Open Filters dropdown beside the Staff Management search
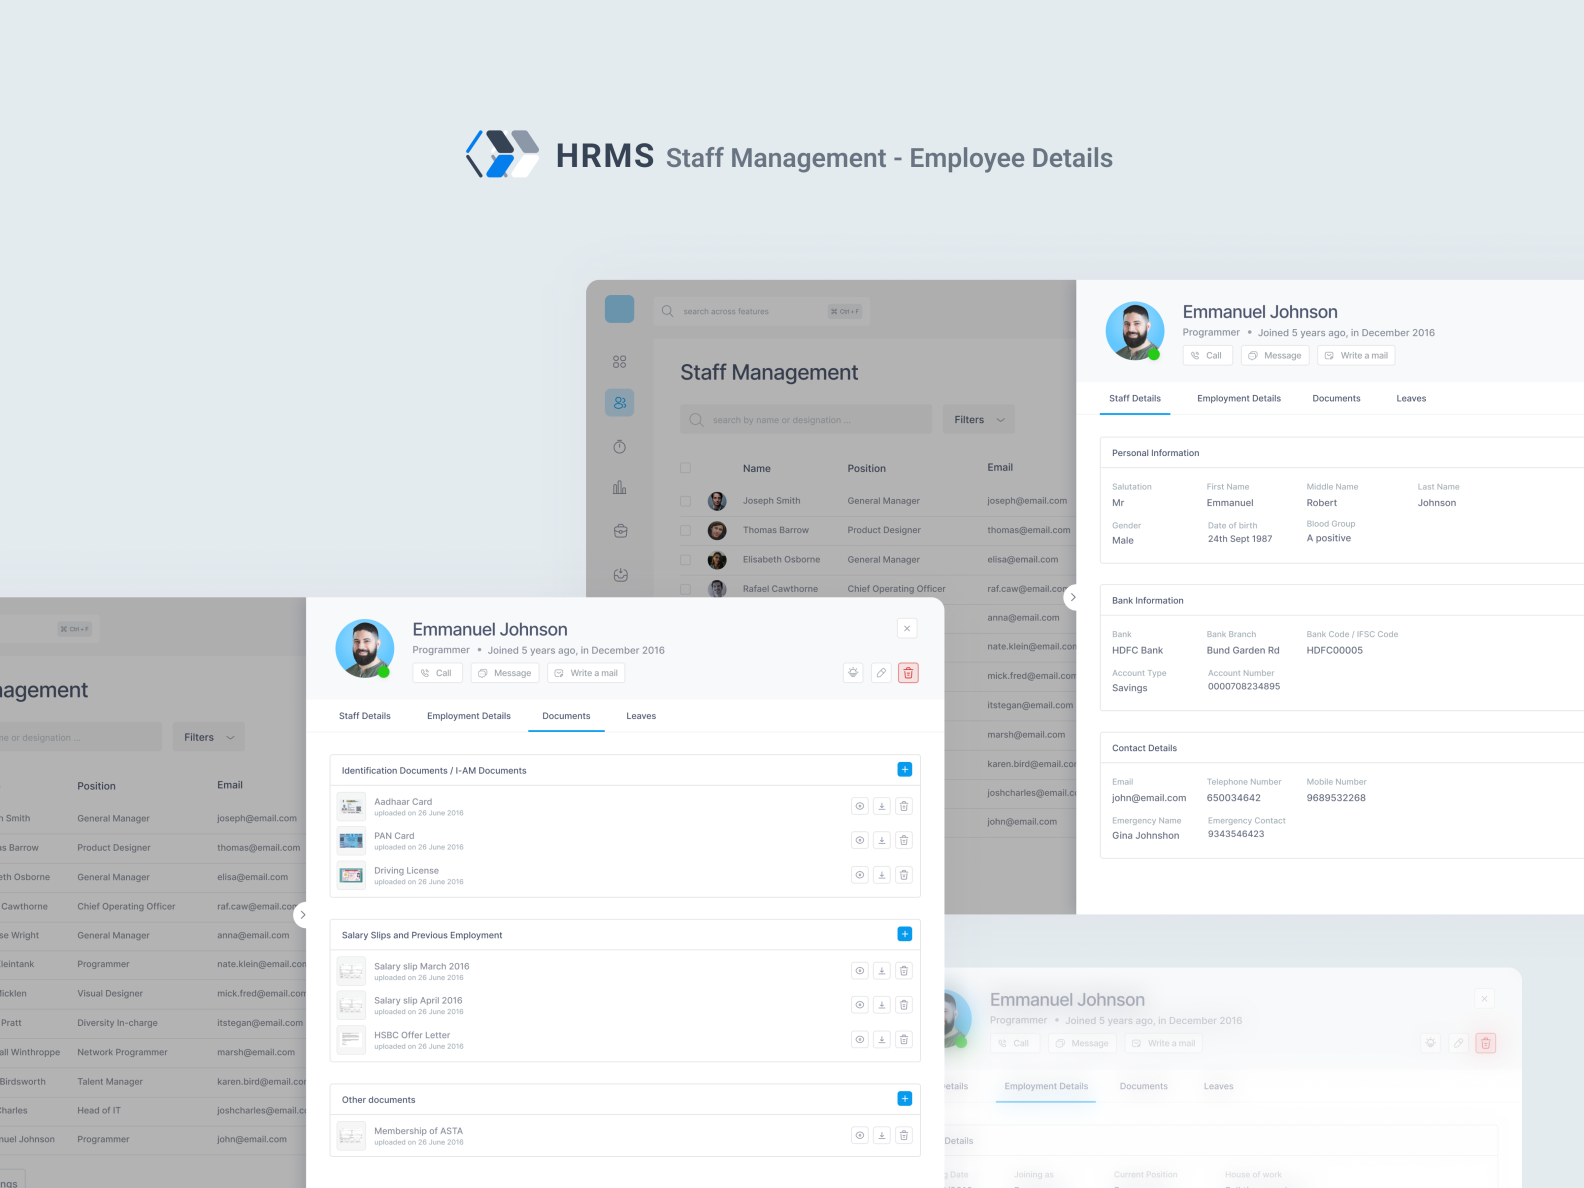The height and width of the screenshot is (1188, 1584). (x=979, y=419)
